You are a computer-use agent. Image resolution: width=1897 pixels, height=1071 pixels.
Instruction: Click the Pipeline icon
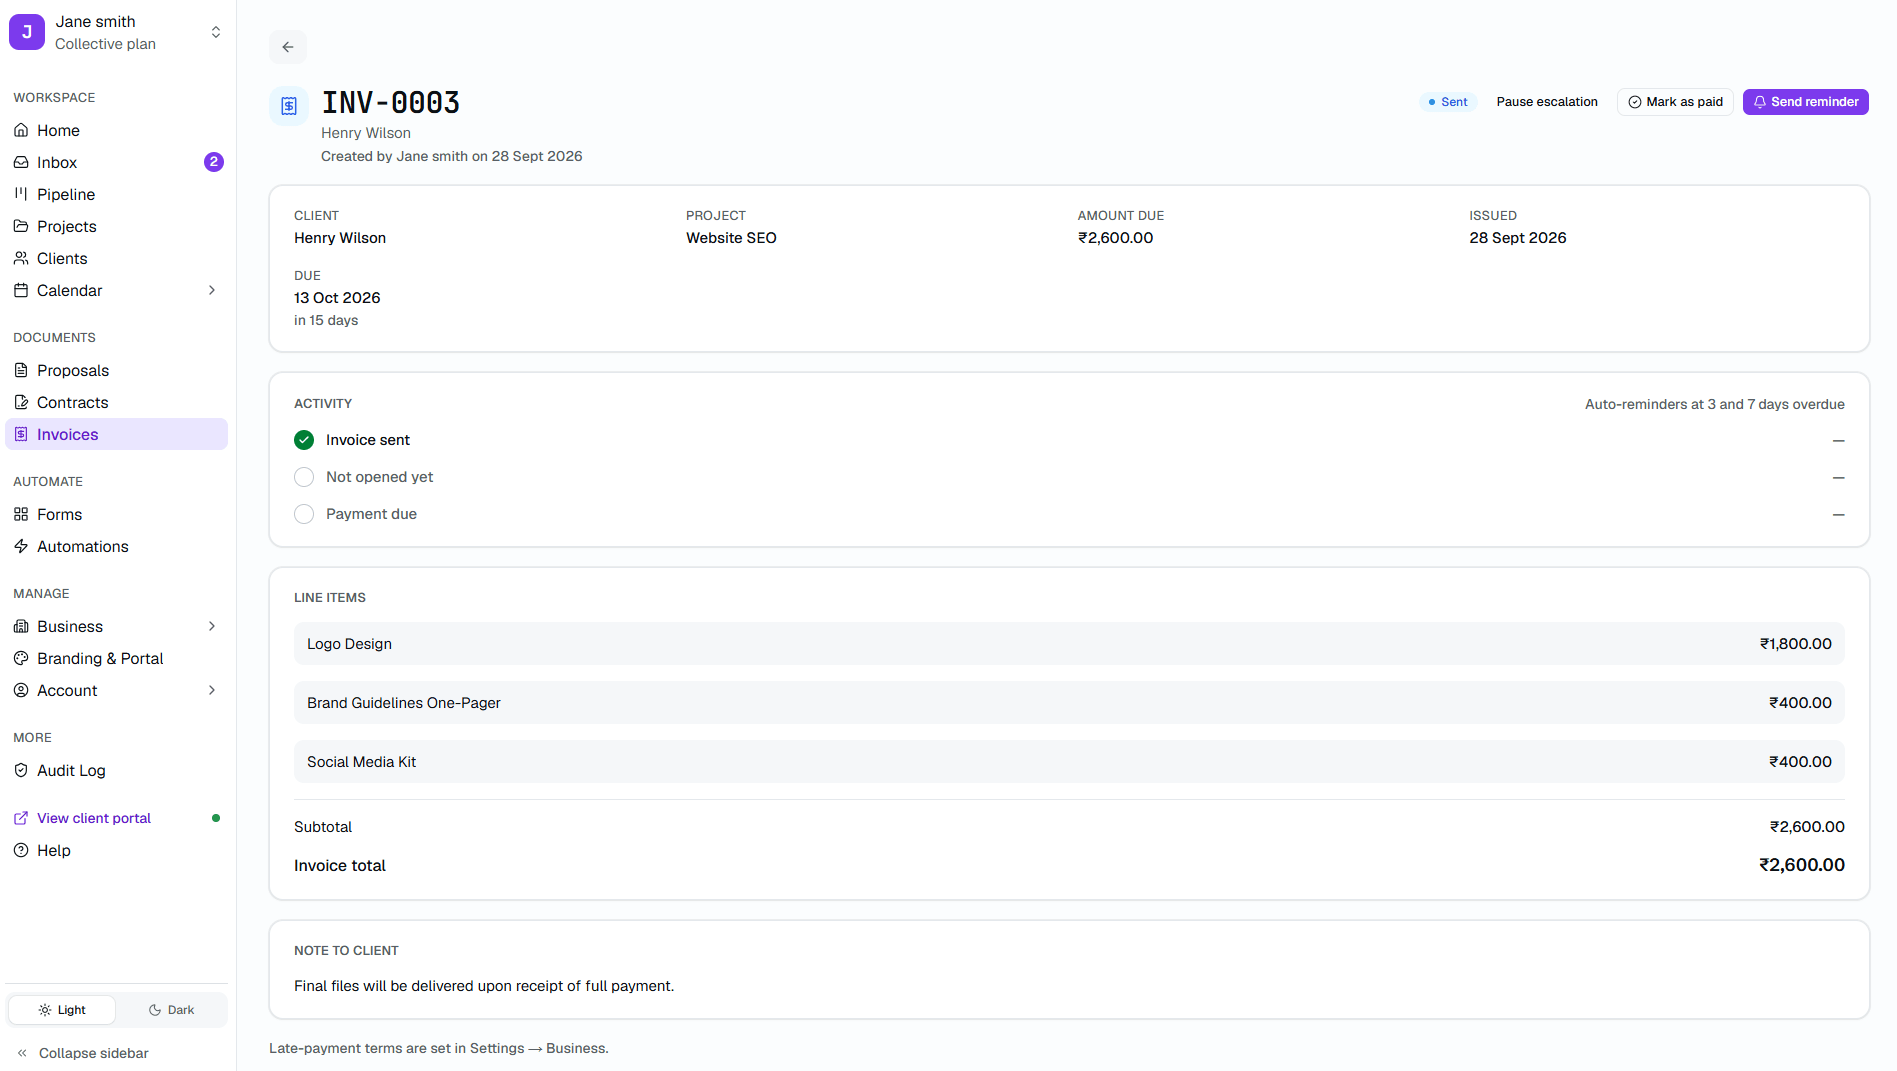21,194
